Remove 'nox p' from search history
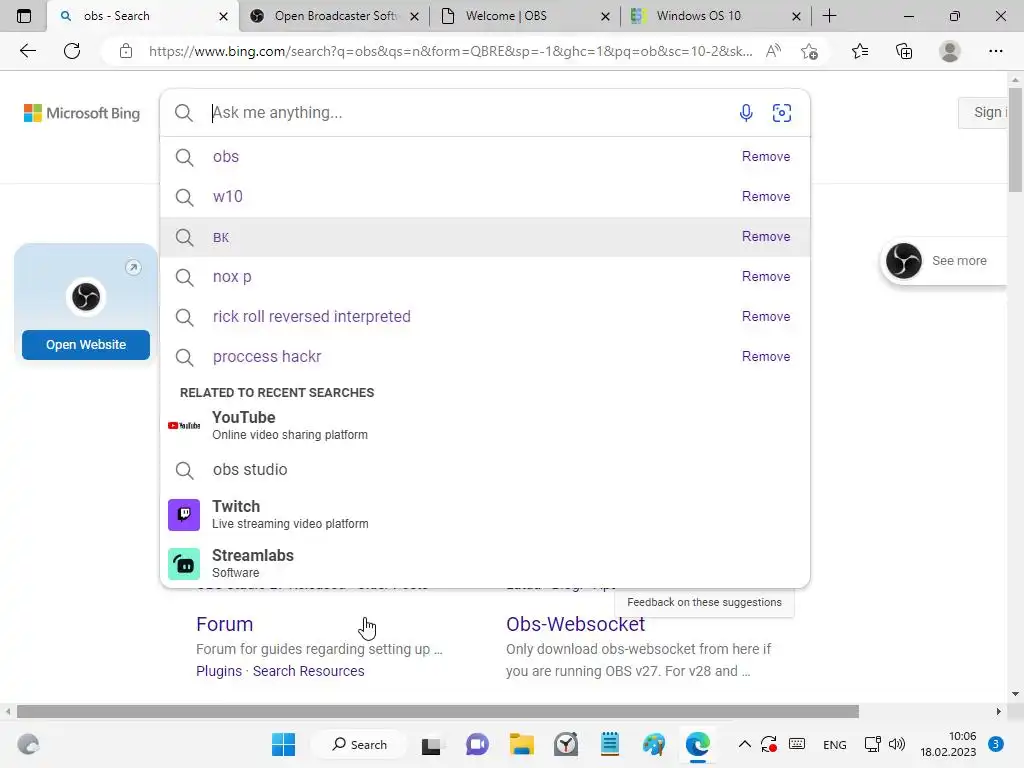This screenshot has height=768, width=1024. coord(765,276)
